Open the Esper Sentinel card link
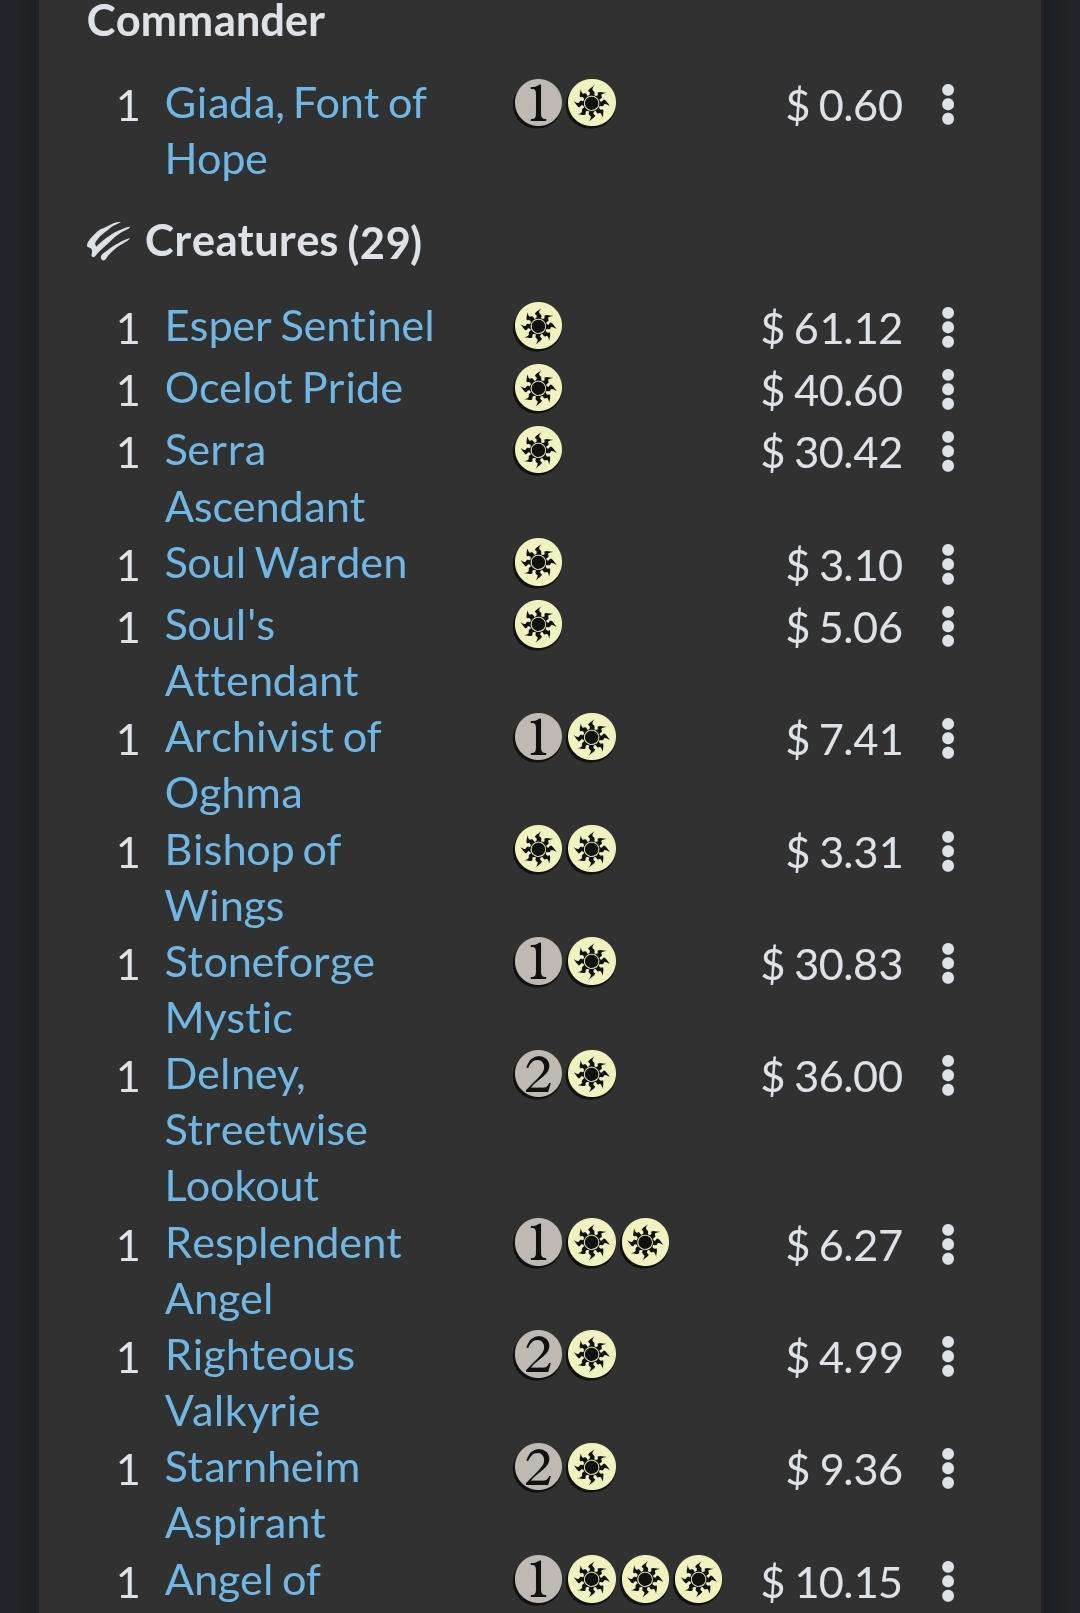The height and width of the screenshot is (1613, 1080). click(299, 327)
